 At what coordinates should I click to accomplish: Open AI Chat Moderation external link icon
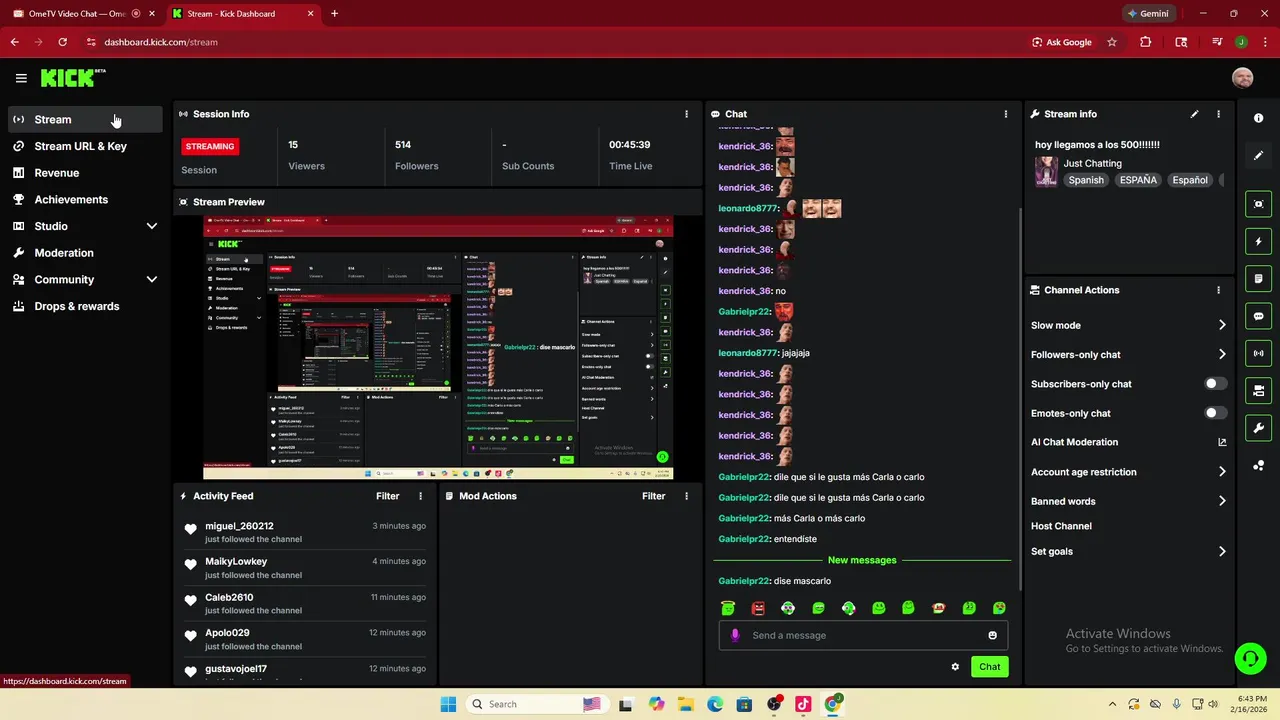coord(1222,442)
